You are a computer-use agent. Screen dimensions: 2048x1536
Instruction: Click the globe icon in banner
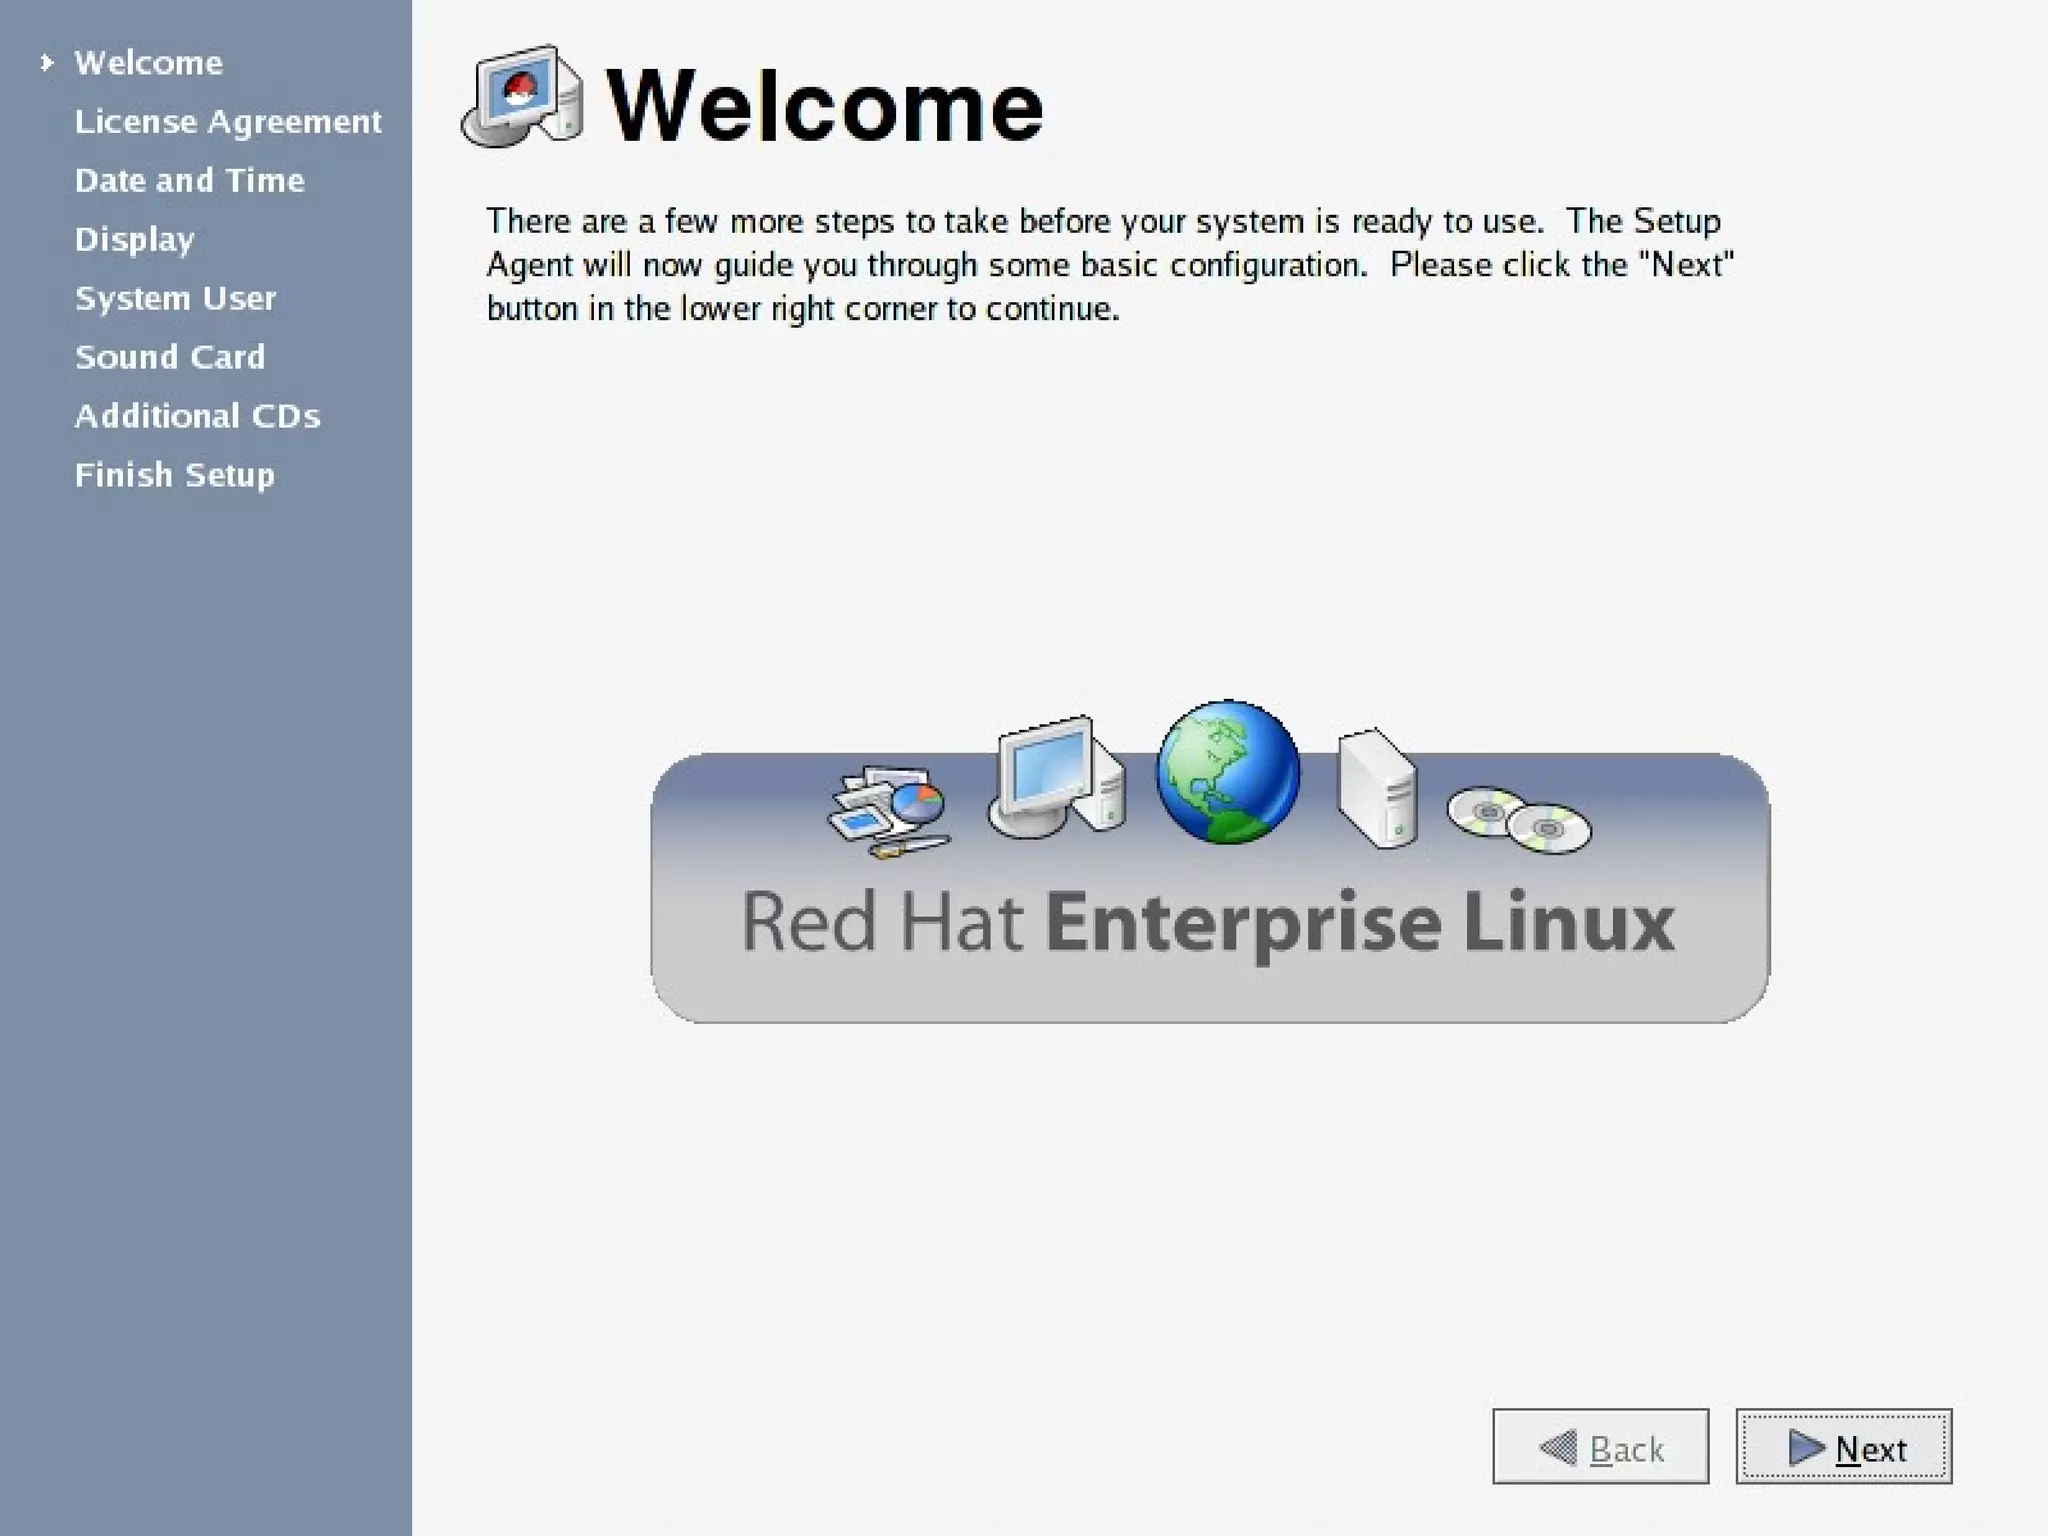click(1227, 772)
